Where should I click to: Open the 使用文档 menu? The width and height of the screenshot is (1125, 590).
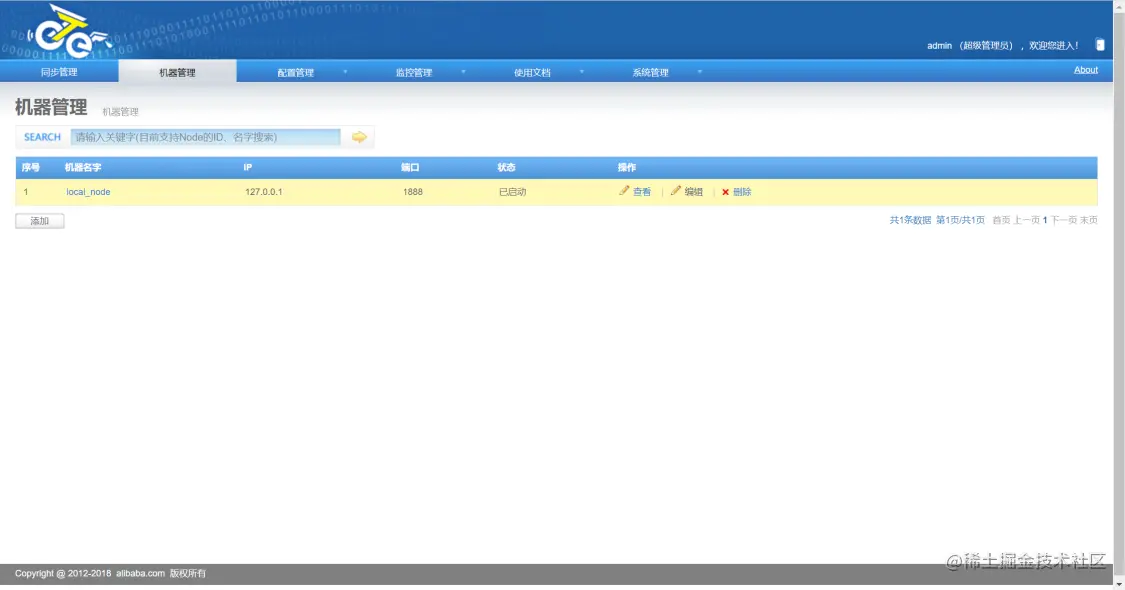pos(532,72)
